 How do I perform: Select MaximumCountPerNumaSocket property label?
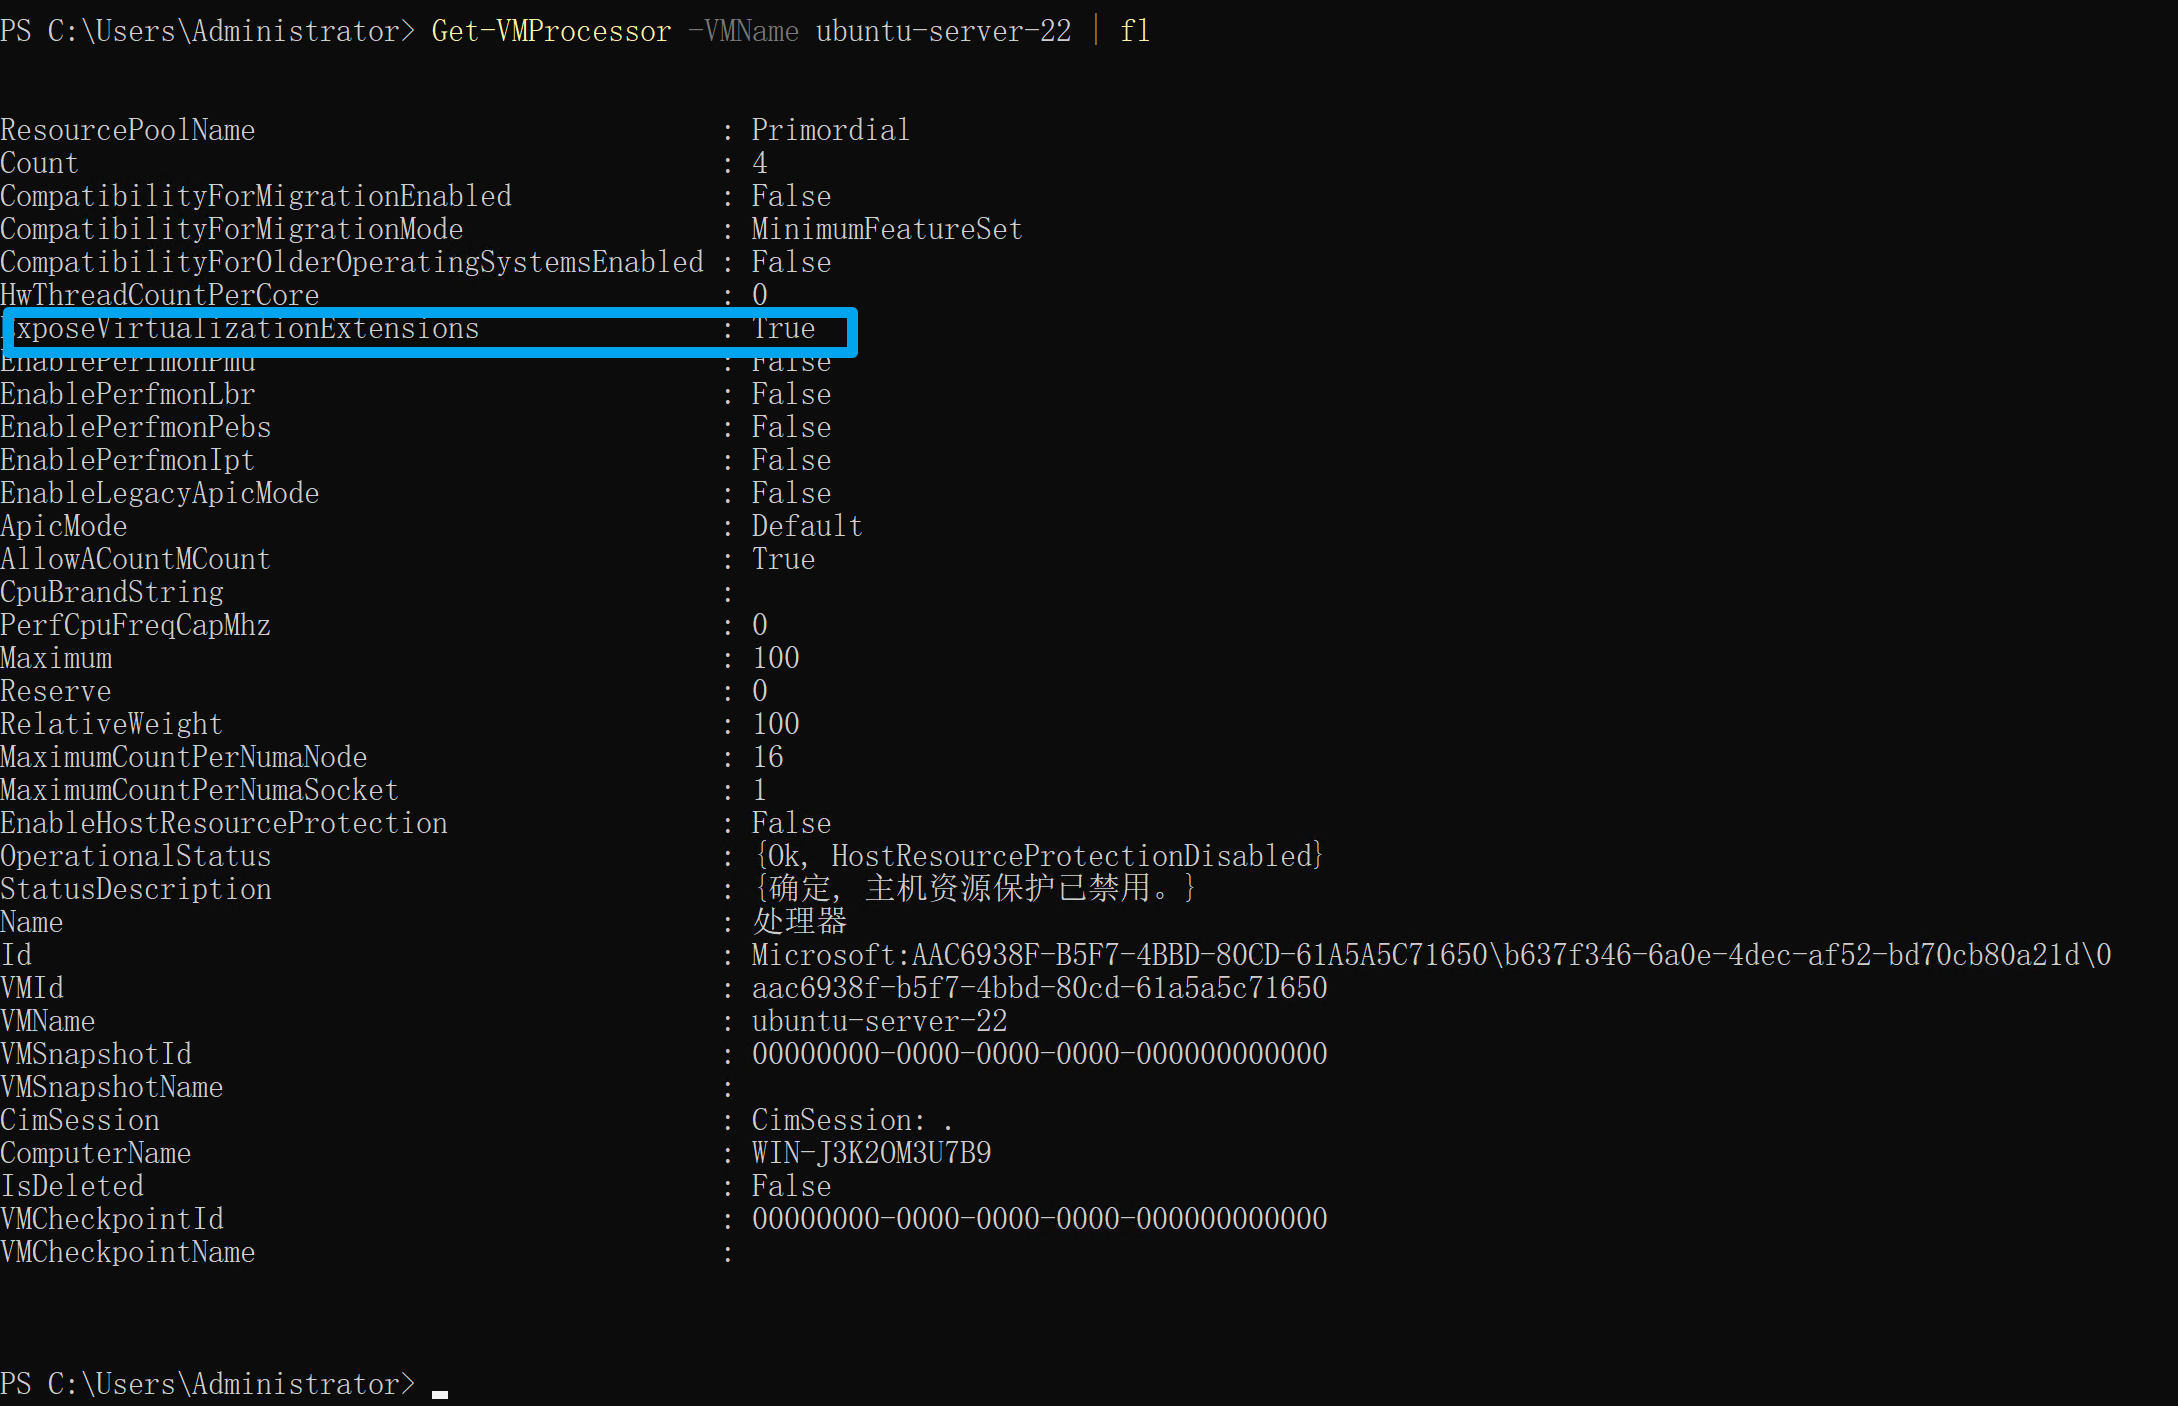tap(200, 790)
